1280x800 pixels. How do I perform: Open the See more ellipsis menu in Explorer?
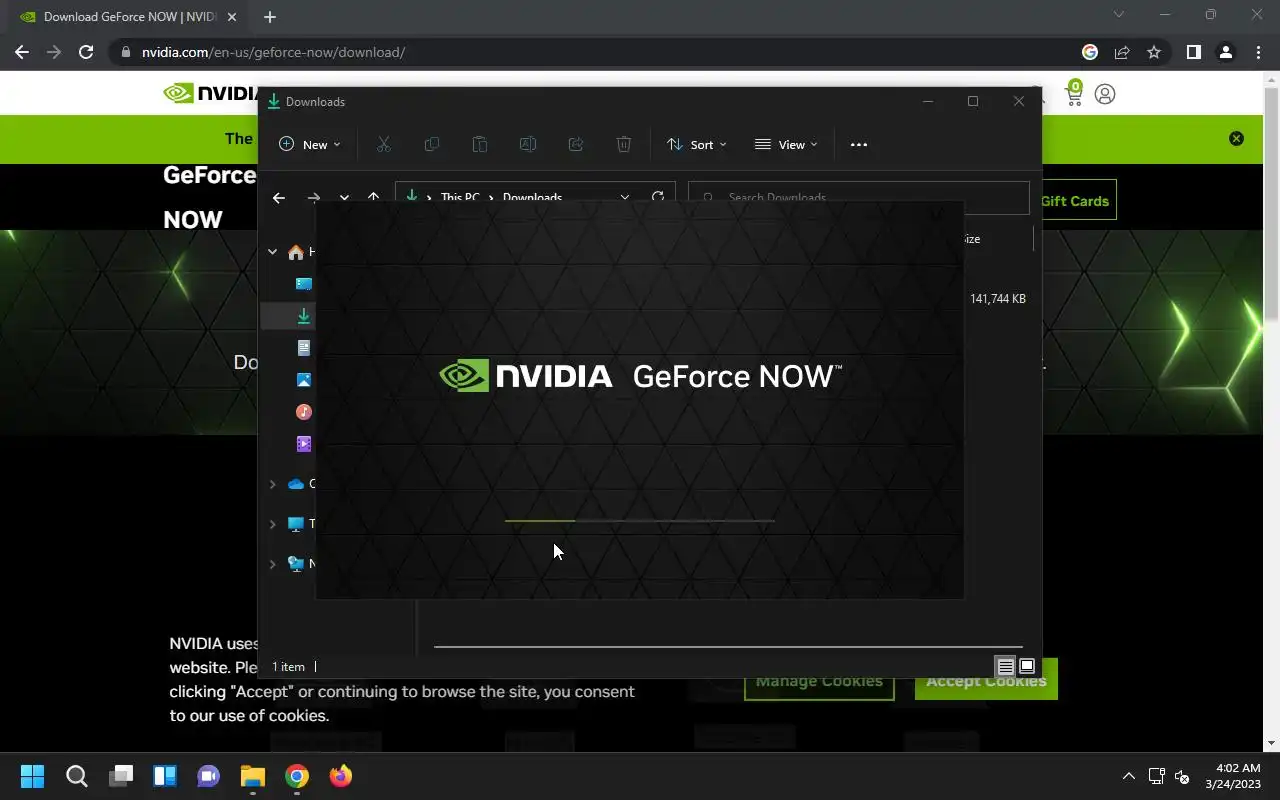pyautogui.click(x=858, y=144)
